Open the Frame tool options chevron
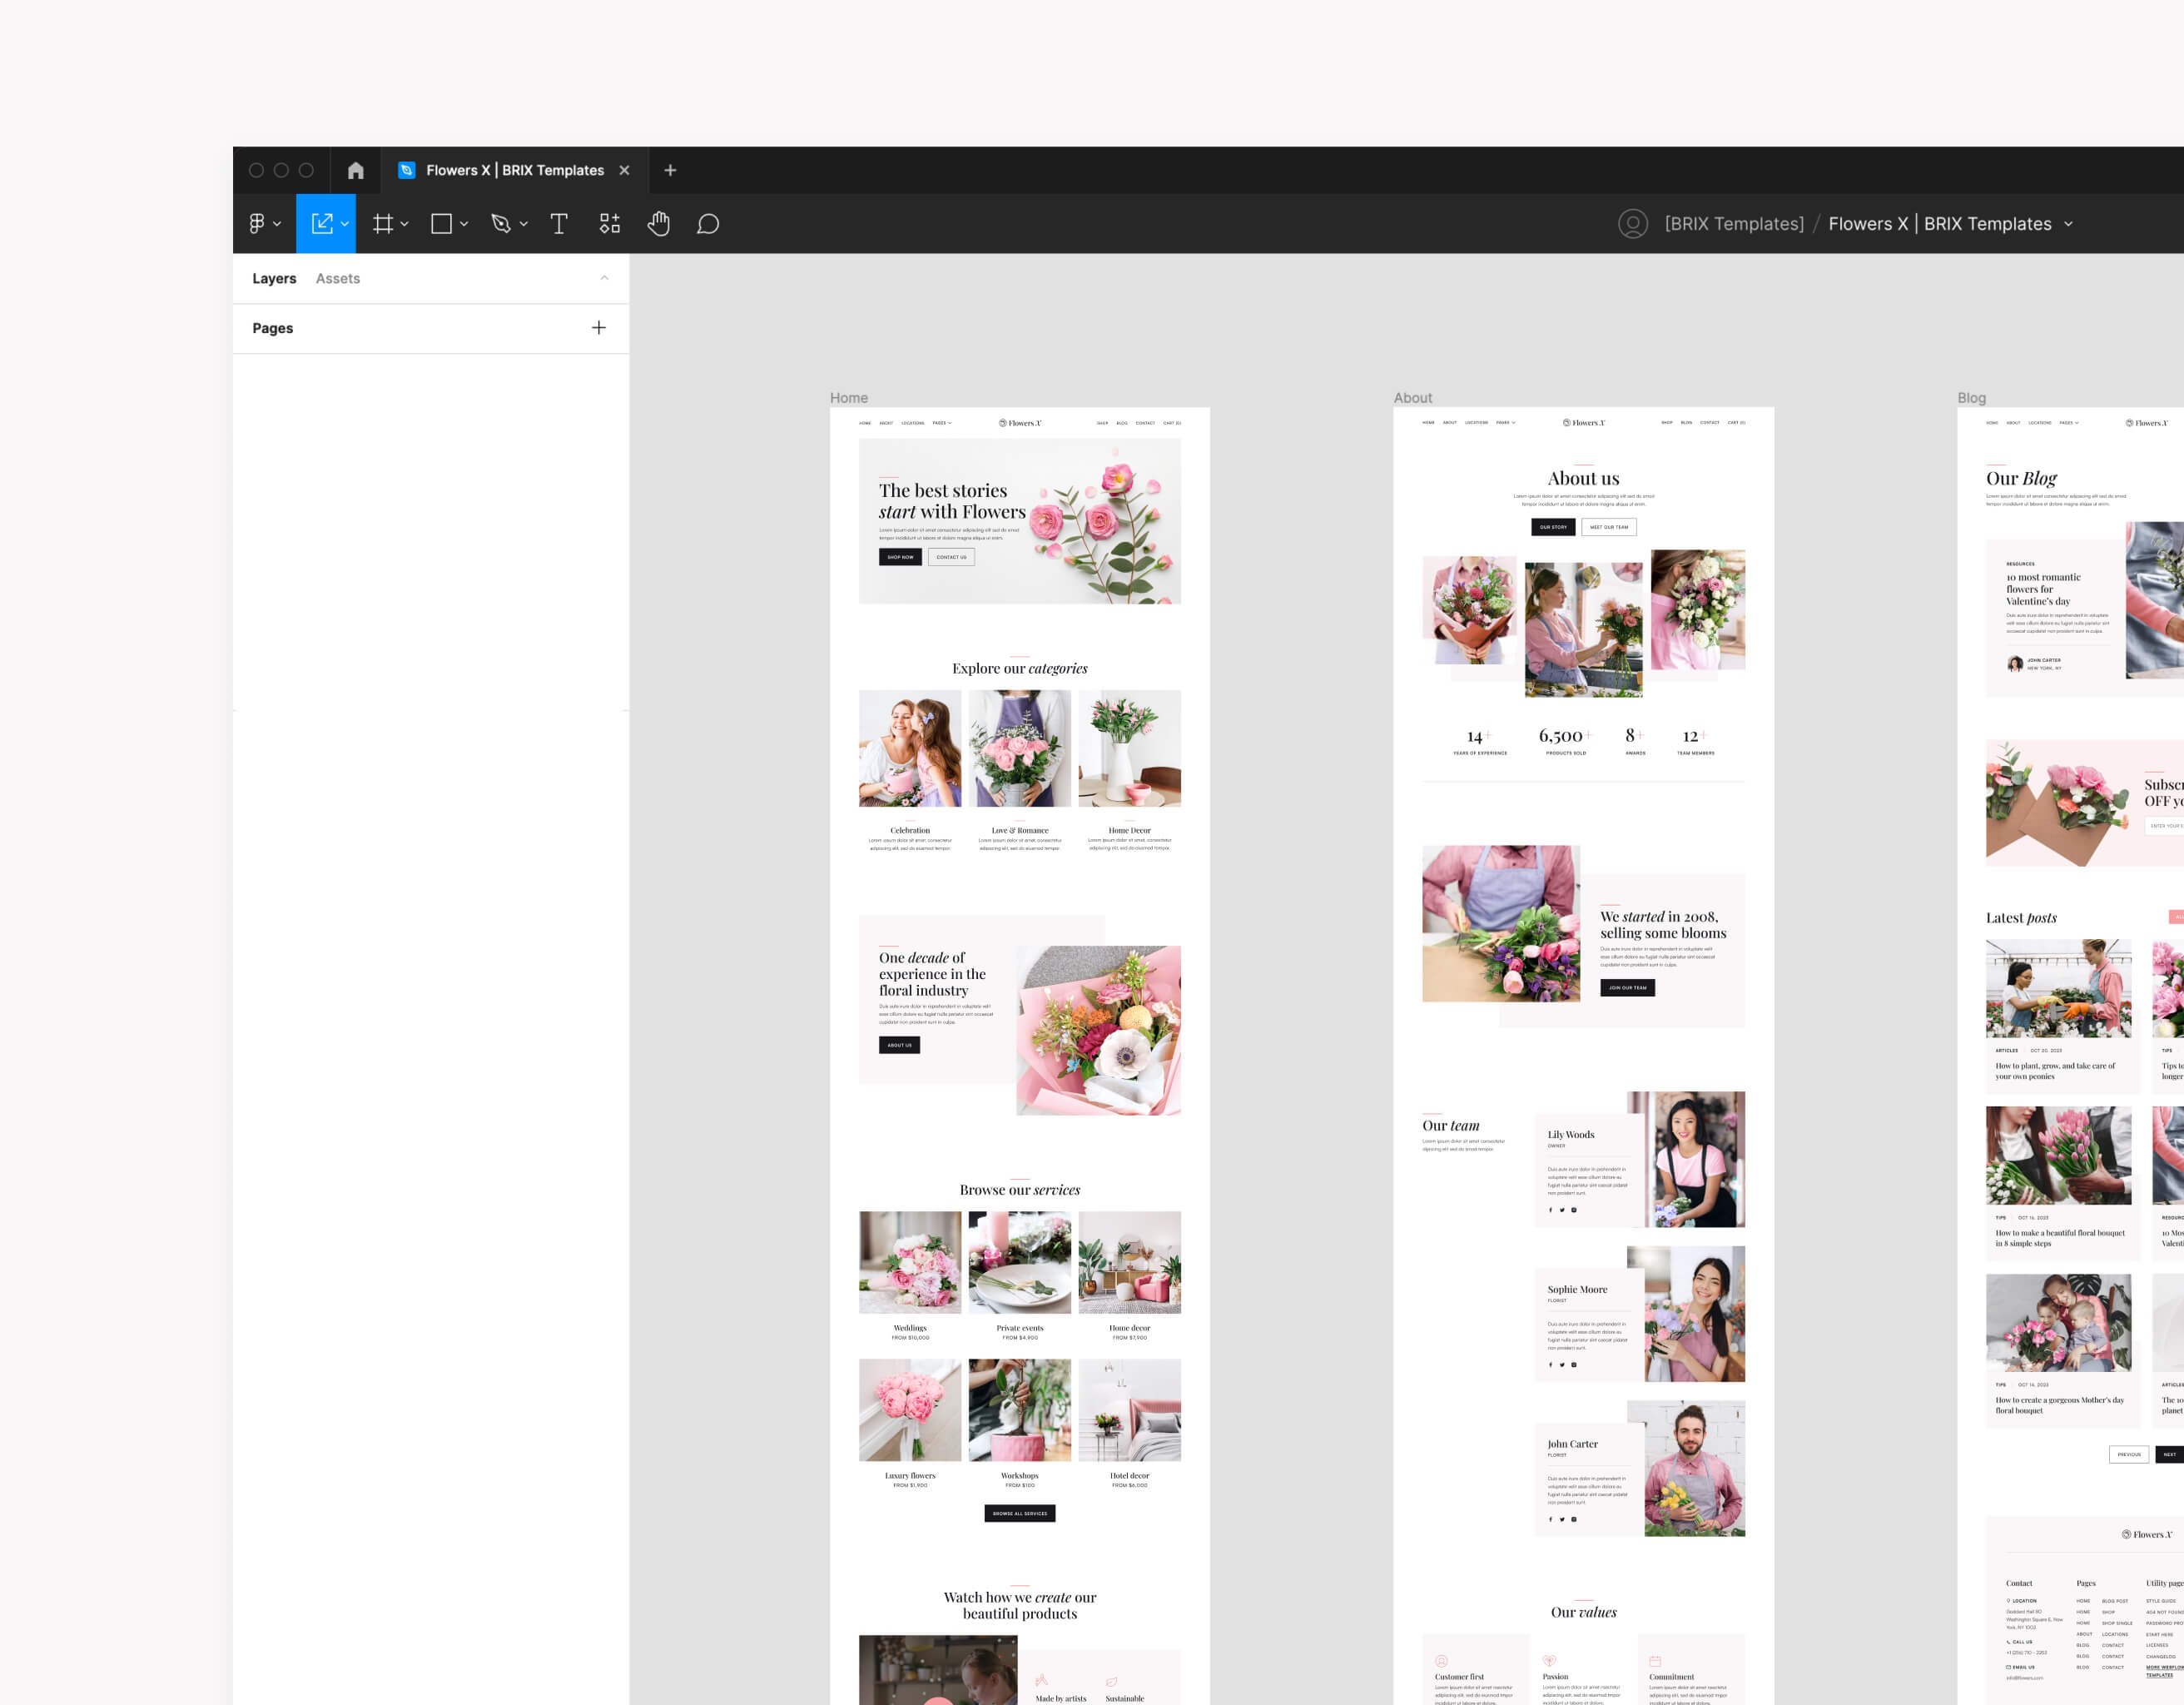 (x=404, y=224)
